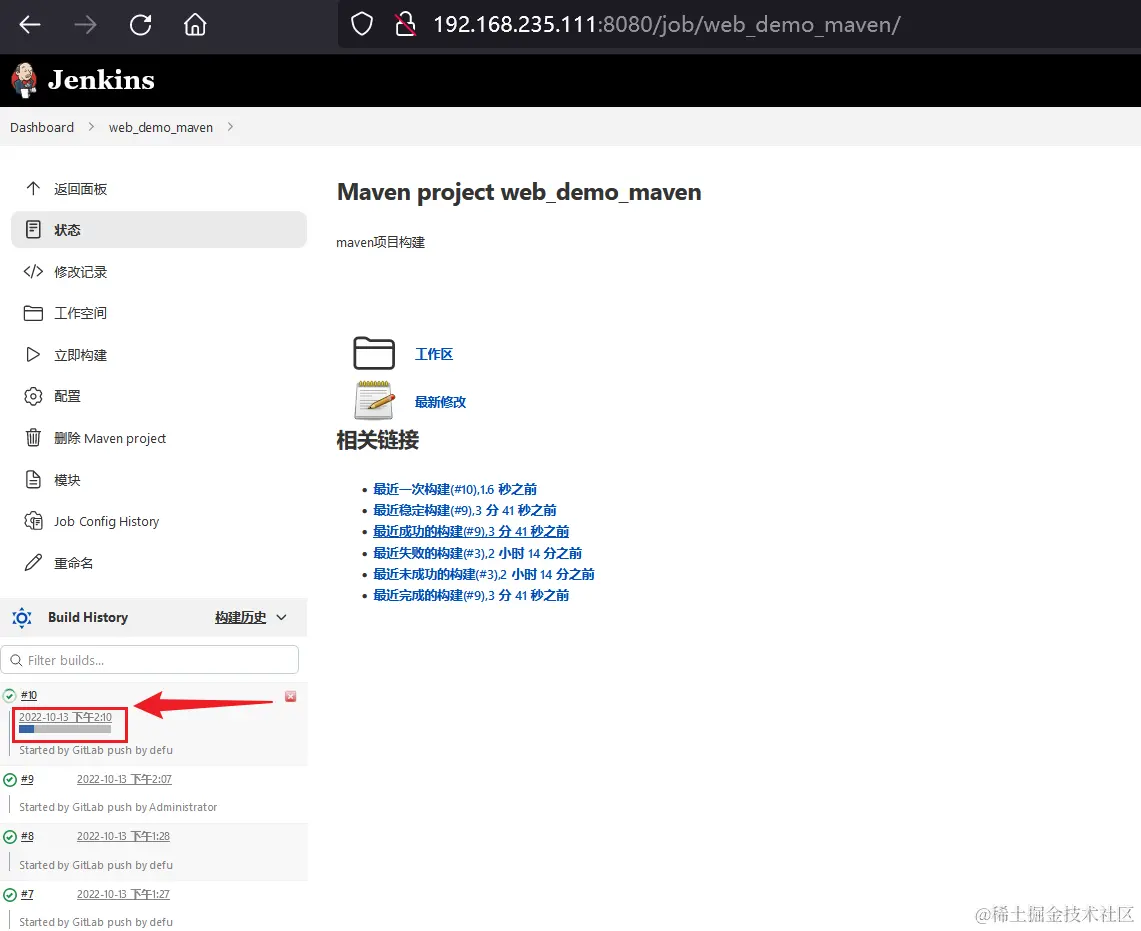This screenshot has width=1141, height=931.
Task: Click the code brackets icon beside 修改记录
Action: click(33, 272)
